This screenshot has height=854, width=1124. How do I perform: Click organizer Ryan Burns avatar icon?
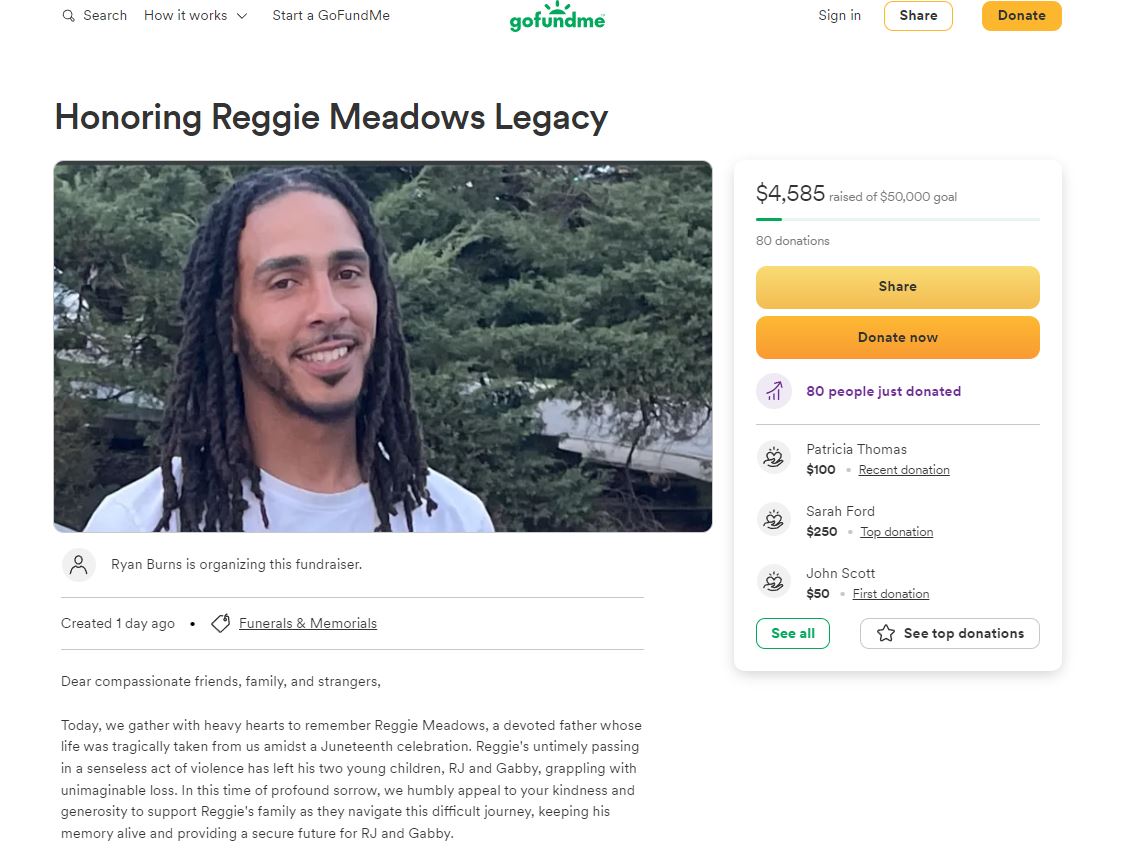(79, 565)
